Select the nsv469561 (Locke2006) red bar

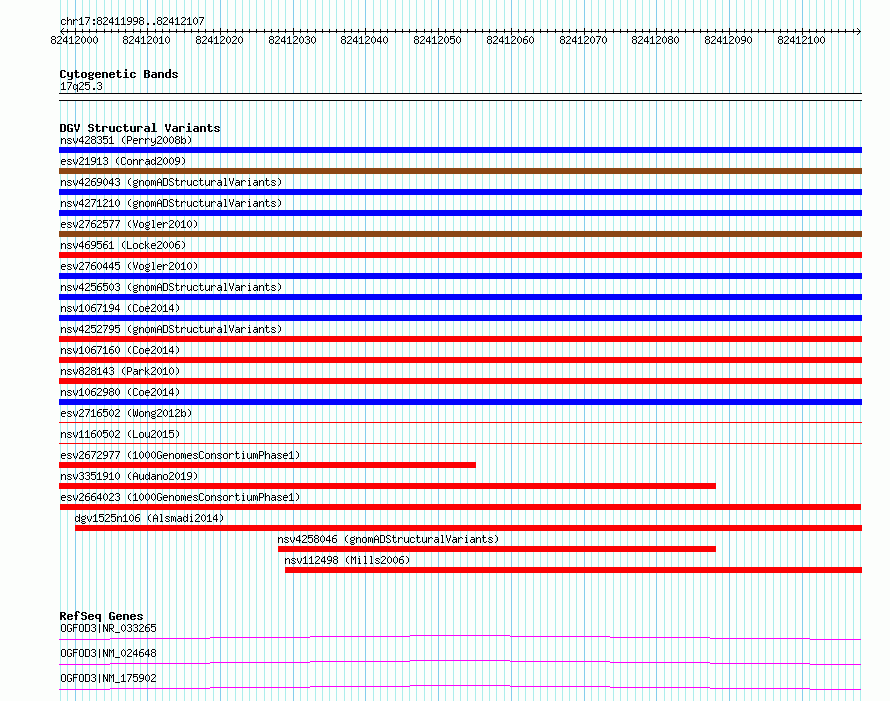460,255
